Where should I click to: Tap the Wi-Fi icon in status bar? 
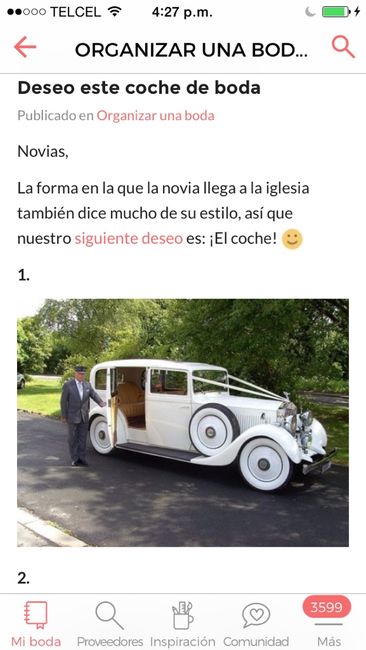114,12
